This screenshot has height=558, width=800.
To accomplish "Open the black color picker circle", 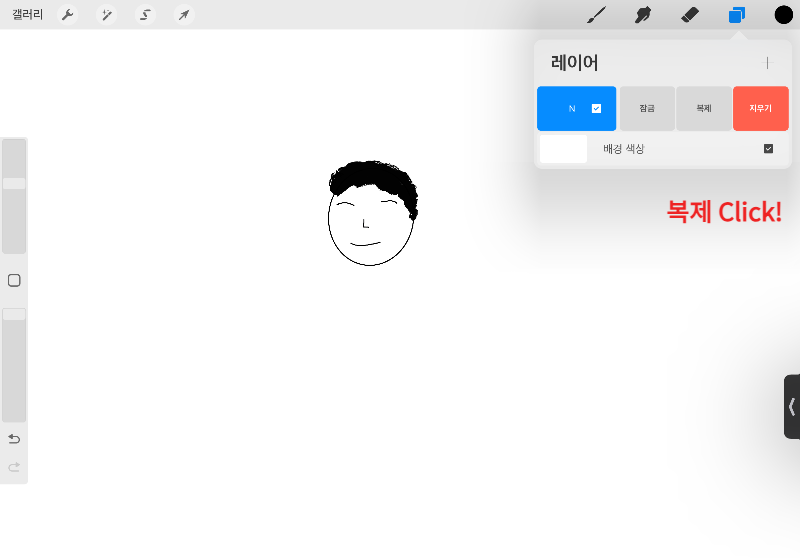I will (784, 15).
